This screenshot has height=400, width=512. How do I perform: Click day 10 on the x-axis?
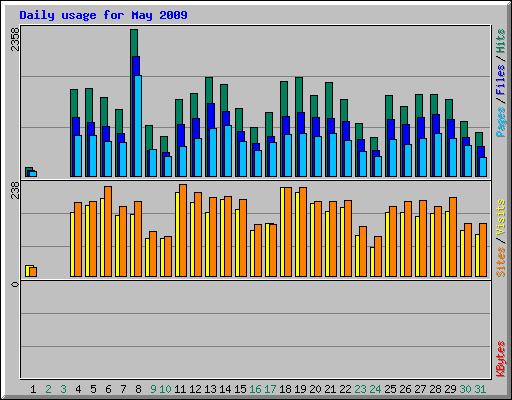(165, 389)
